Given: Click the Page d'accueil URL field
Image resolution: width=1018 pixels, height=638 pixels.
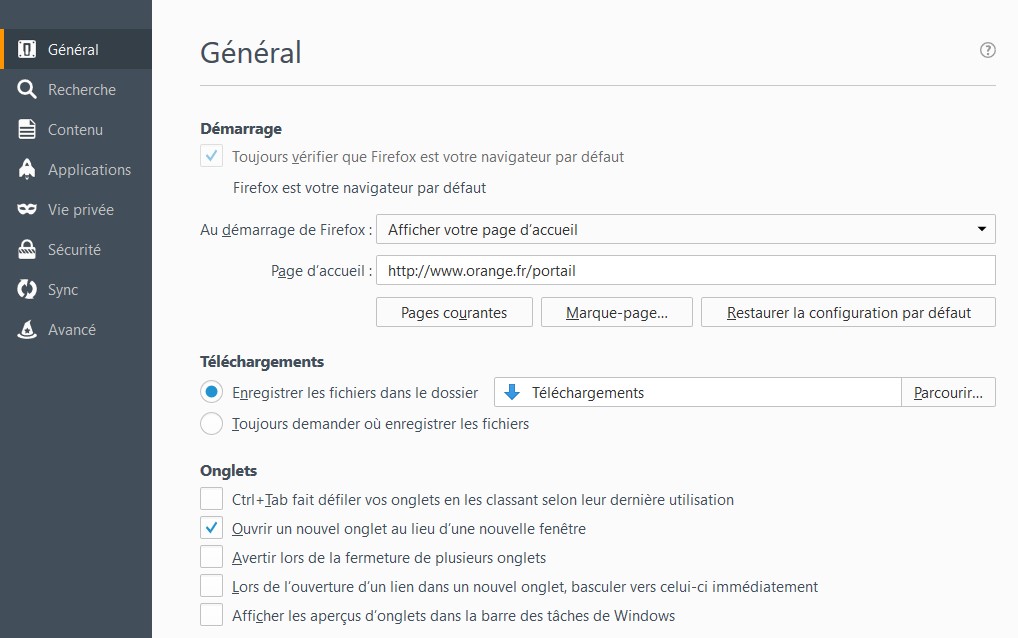Looking at the screenshot, I should point(685,270).
